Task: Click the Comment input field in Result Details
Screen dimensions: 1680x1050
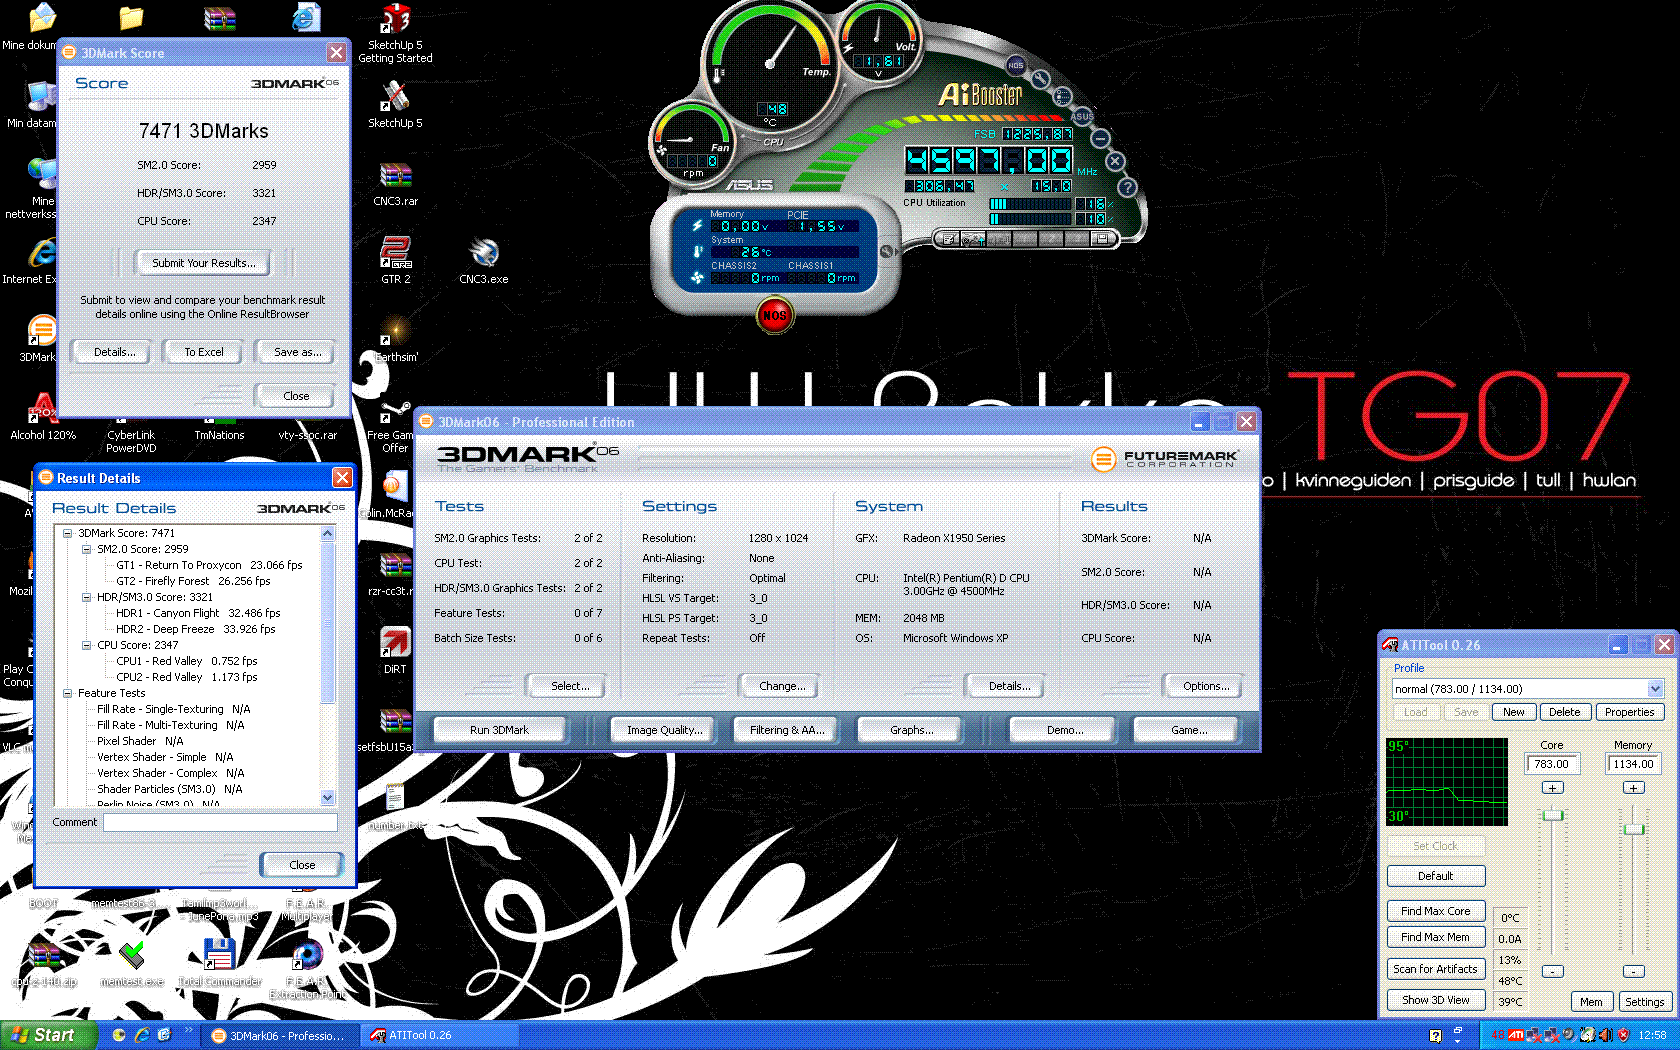Action: [220, 822]
